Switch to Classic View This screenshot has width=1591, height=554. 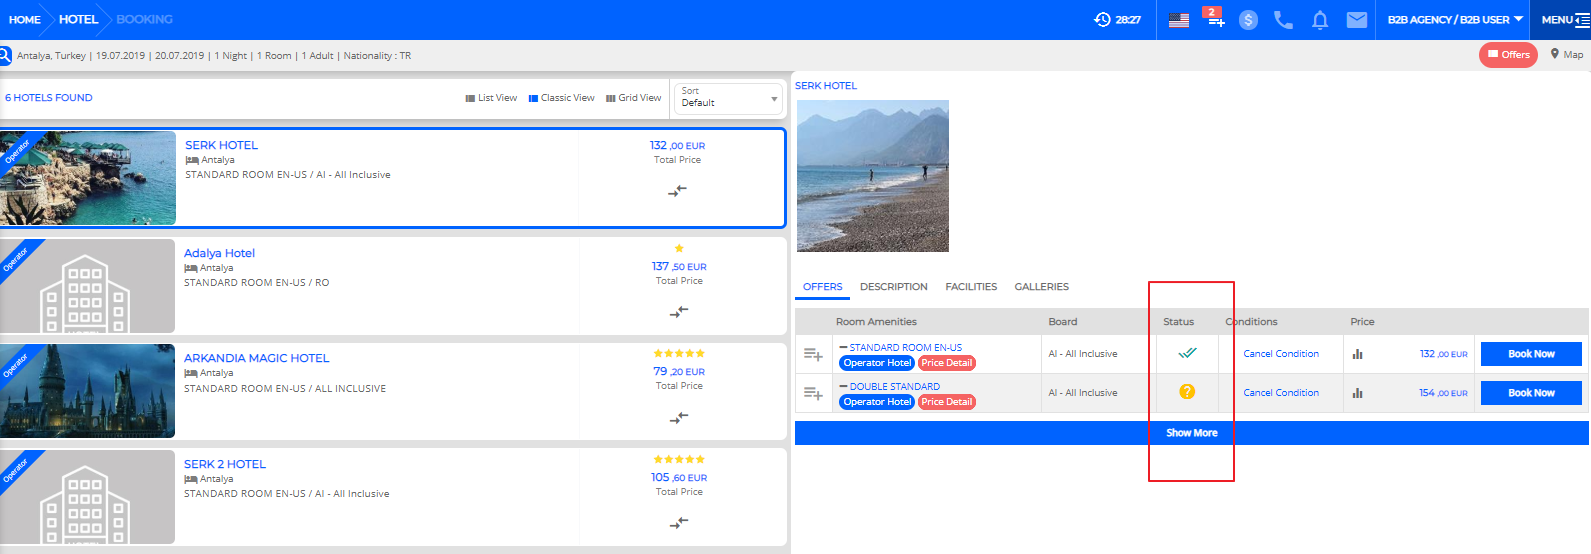coord(561,98)
